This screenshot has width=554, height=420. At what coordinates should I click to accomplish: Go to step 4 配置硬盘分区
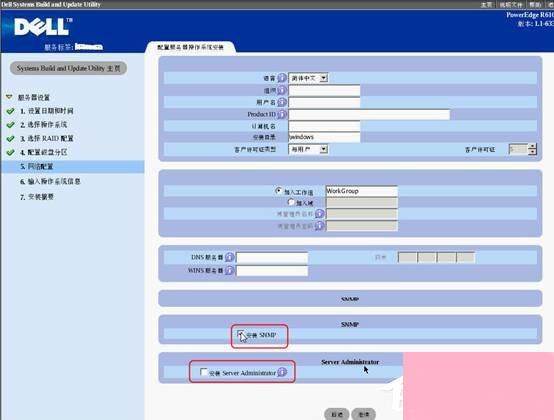[43, 152]
